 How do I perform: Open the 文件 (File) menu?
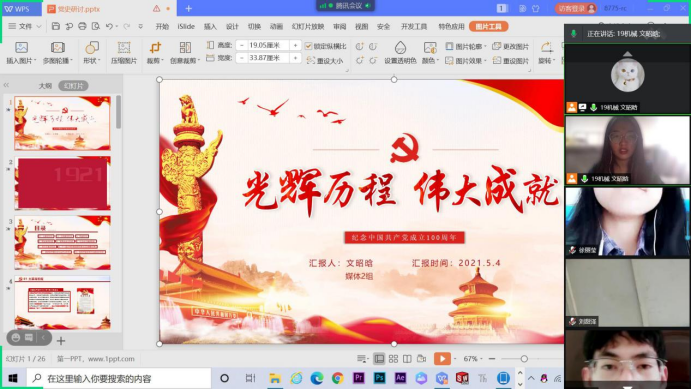pos(25,26)
